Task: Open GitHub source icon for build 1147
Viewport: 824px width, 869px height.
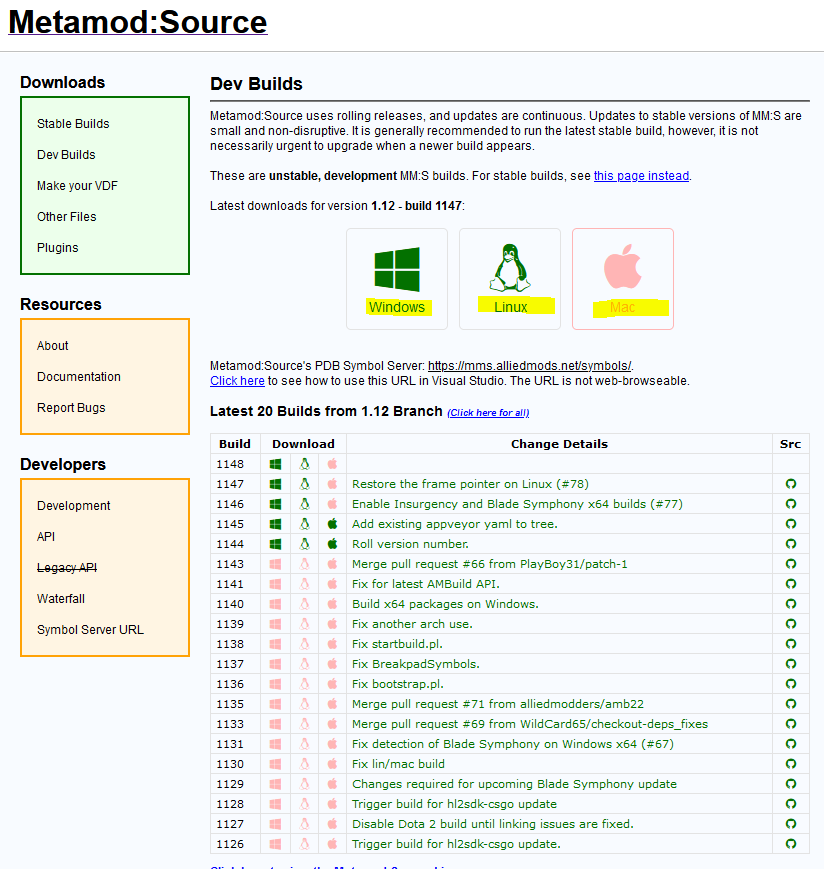Action: (x=791, y=484)
